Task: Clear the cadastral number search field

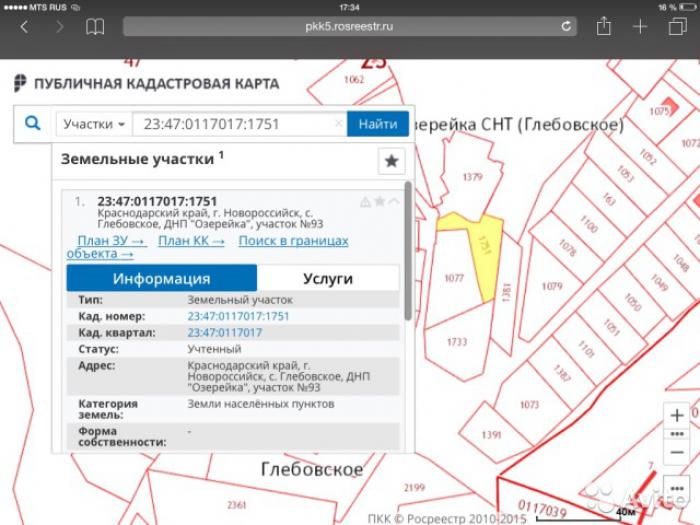Action: tap(338, 124)
